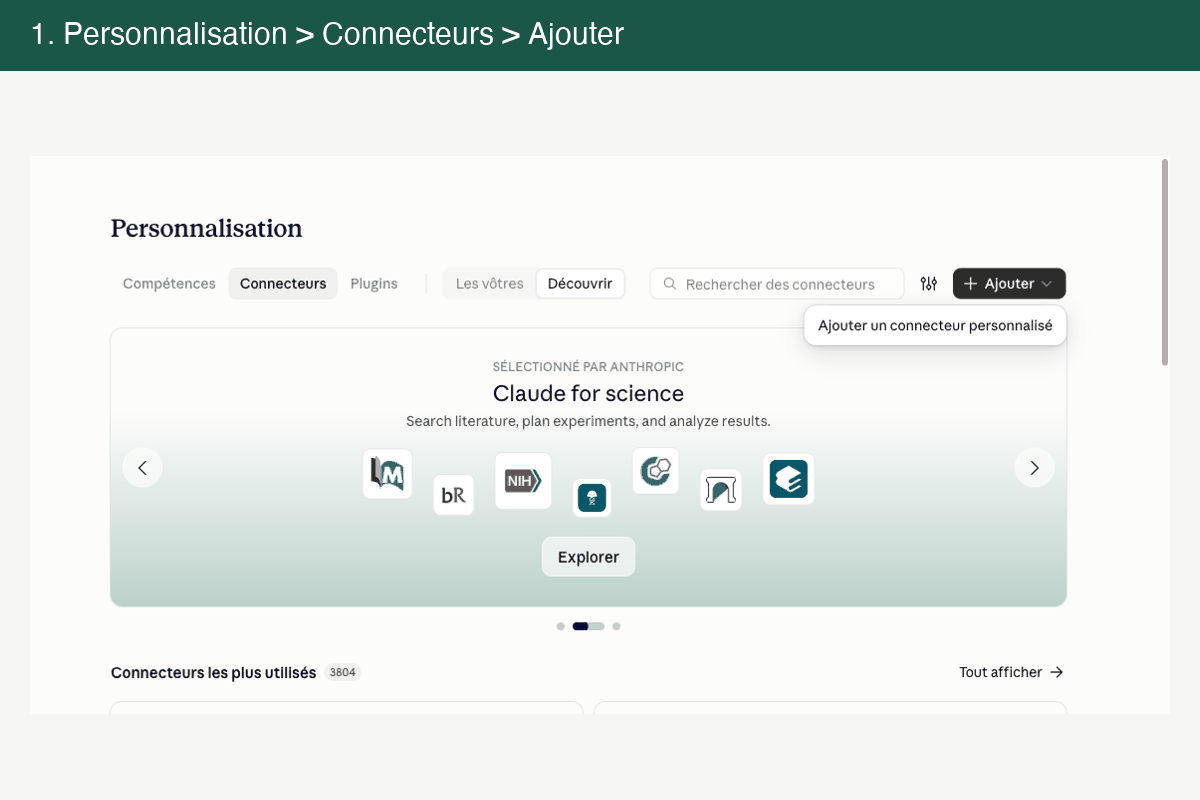The height and width of the screenshot is (800, 1200).
Task: Select the teal stacked-layers connector icon
Action: pos(788,479)
